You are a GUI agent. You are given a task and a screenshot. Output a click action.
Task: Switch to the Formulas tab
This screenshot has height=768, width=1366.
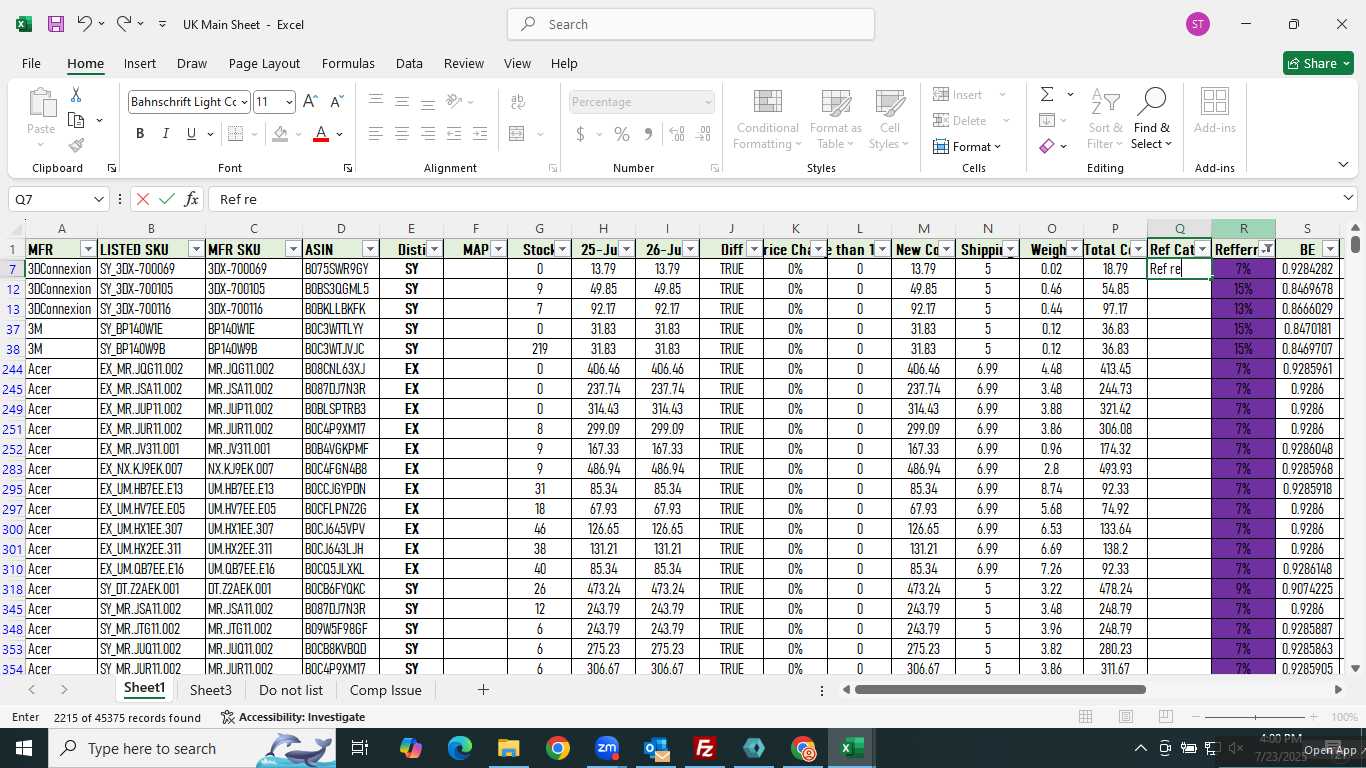[348, 63]
